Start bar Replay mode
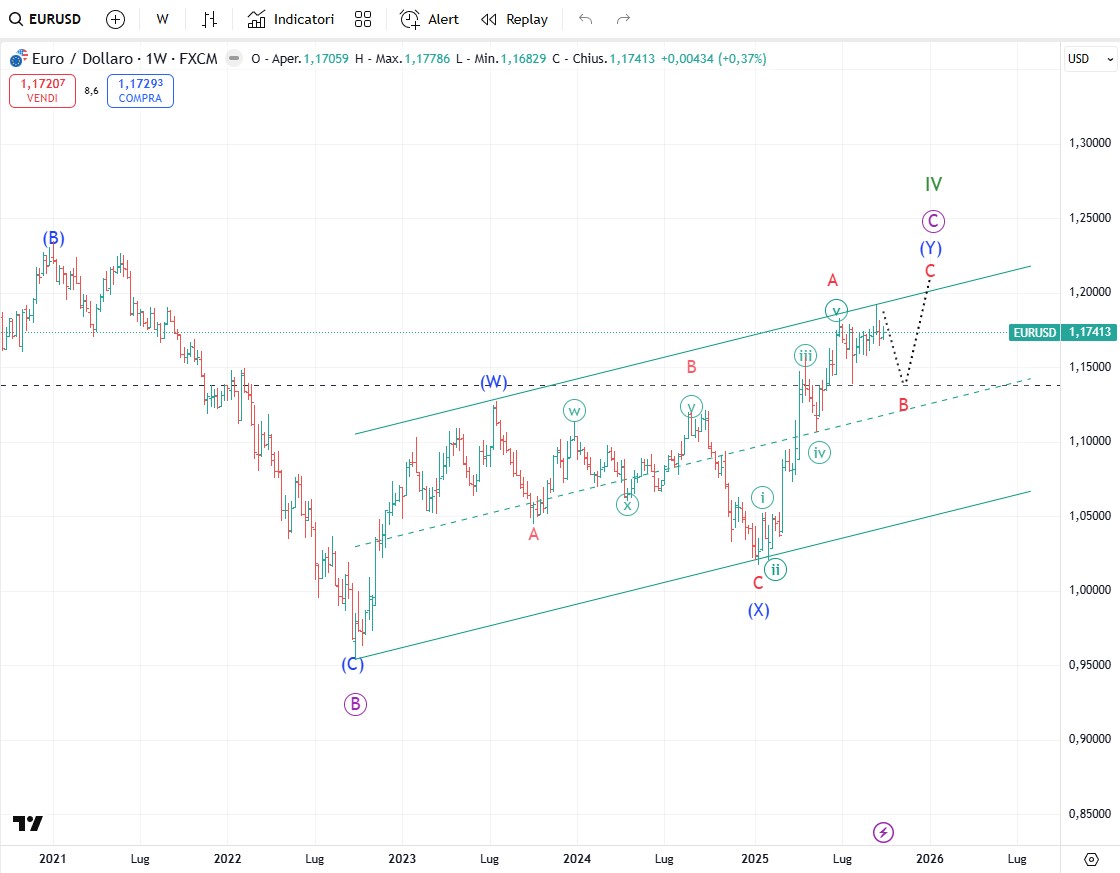The width and height of the screenshot is (1120, 873). (x=514, y=19)
